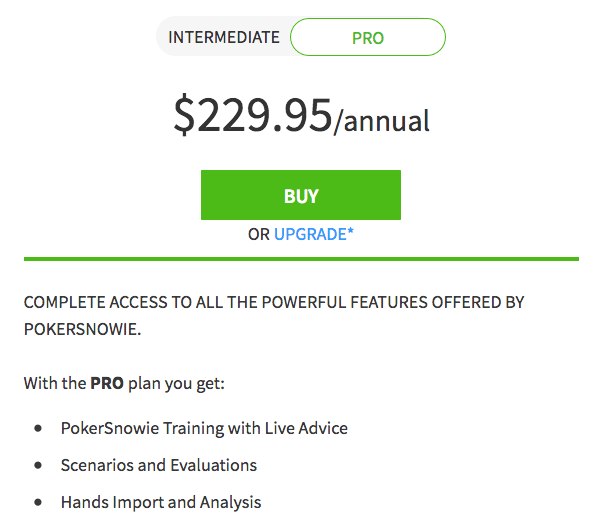Viewport: 597px width, 518px height.
Task: Open the UPGRADE link
Action: click(x=310, y=234)
